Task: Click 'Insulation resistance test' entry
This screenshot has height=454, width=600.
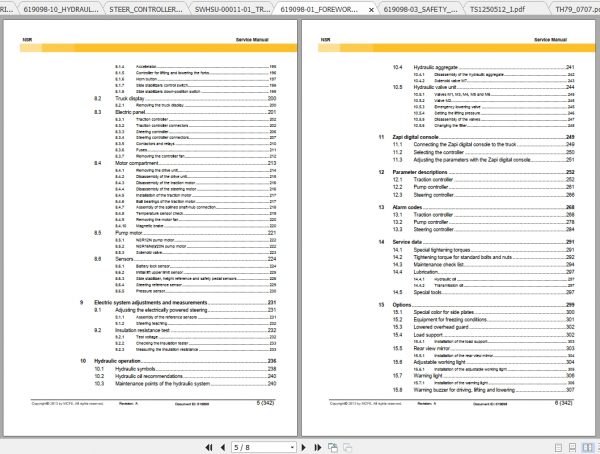Action: [142, 330]
